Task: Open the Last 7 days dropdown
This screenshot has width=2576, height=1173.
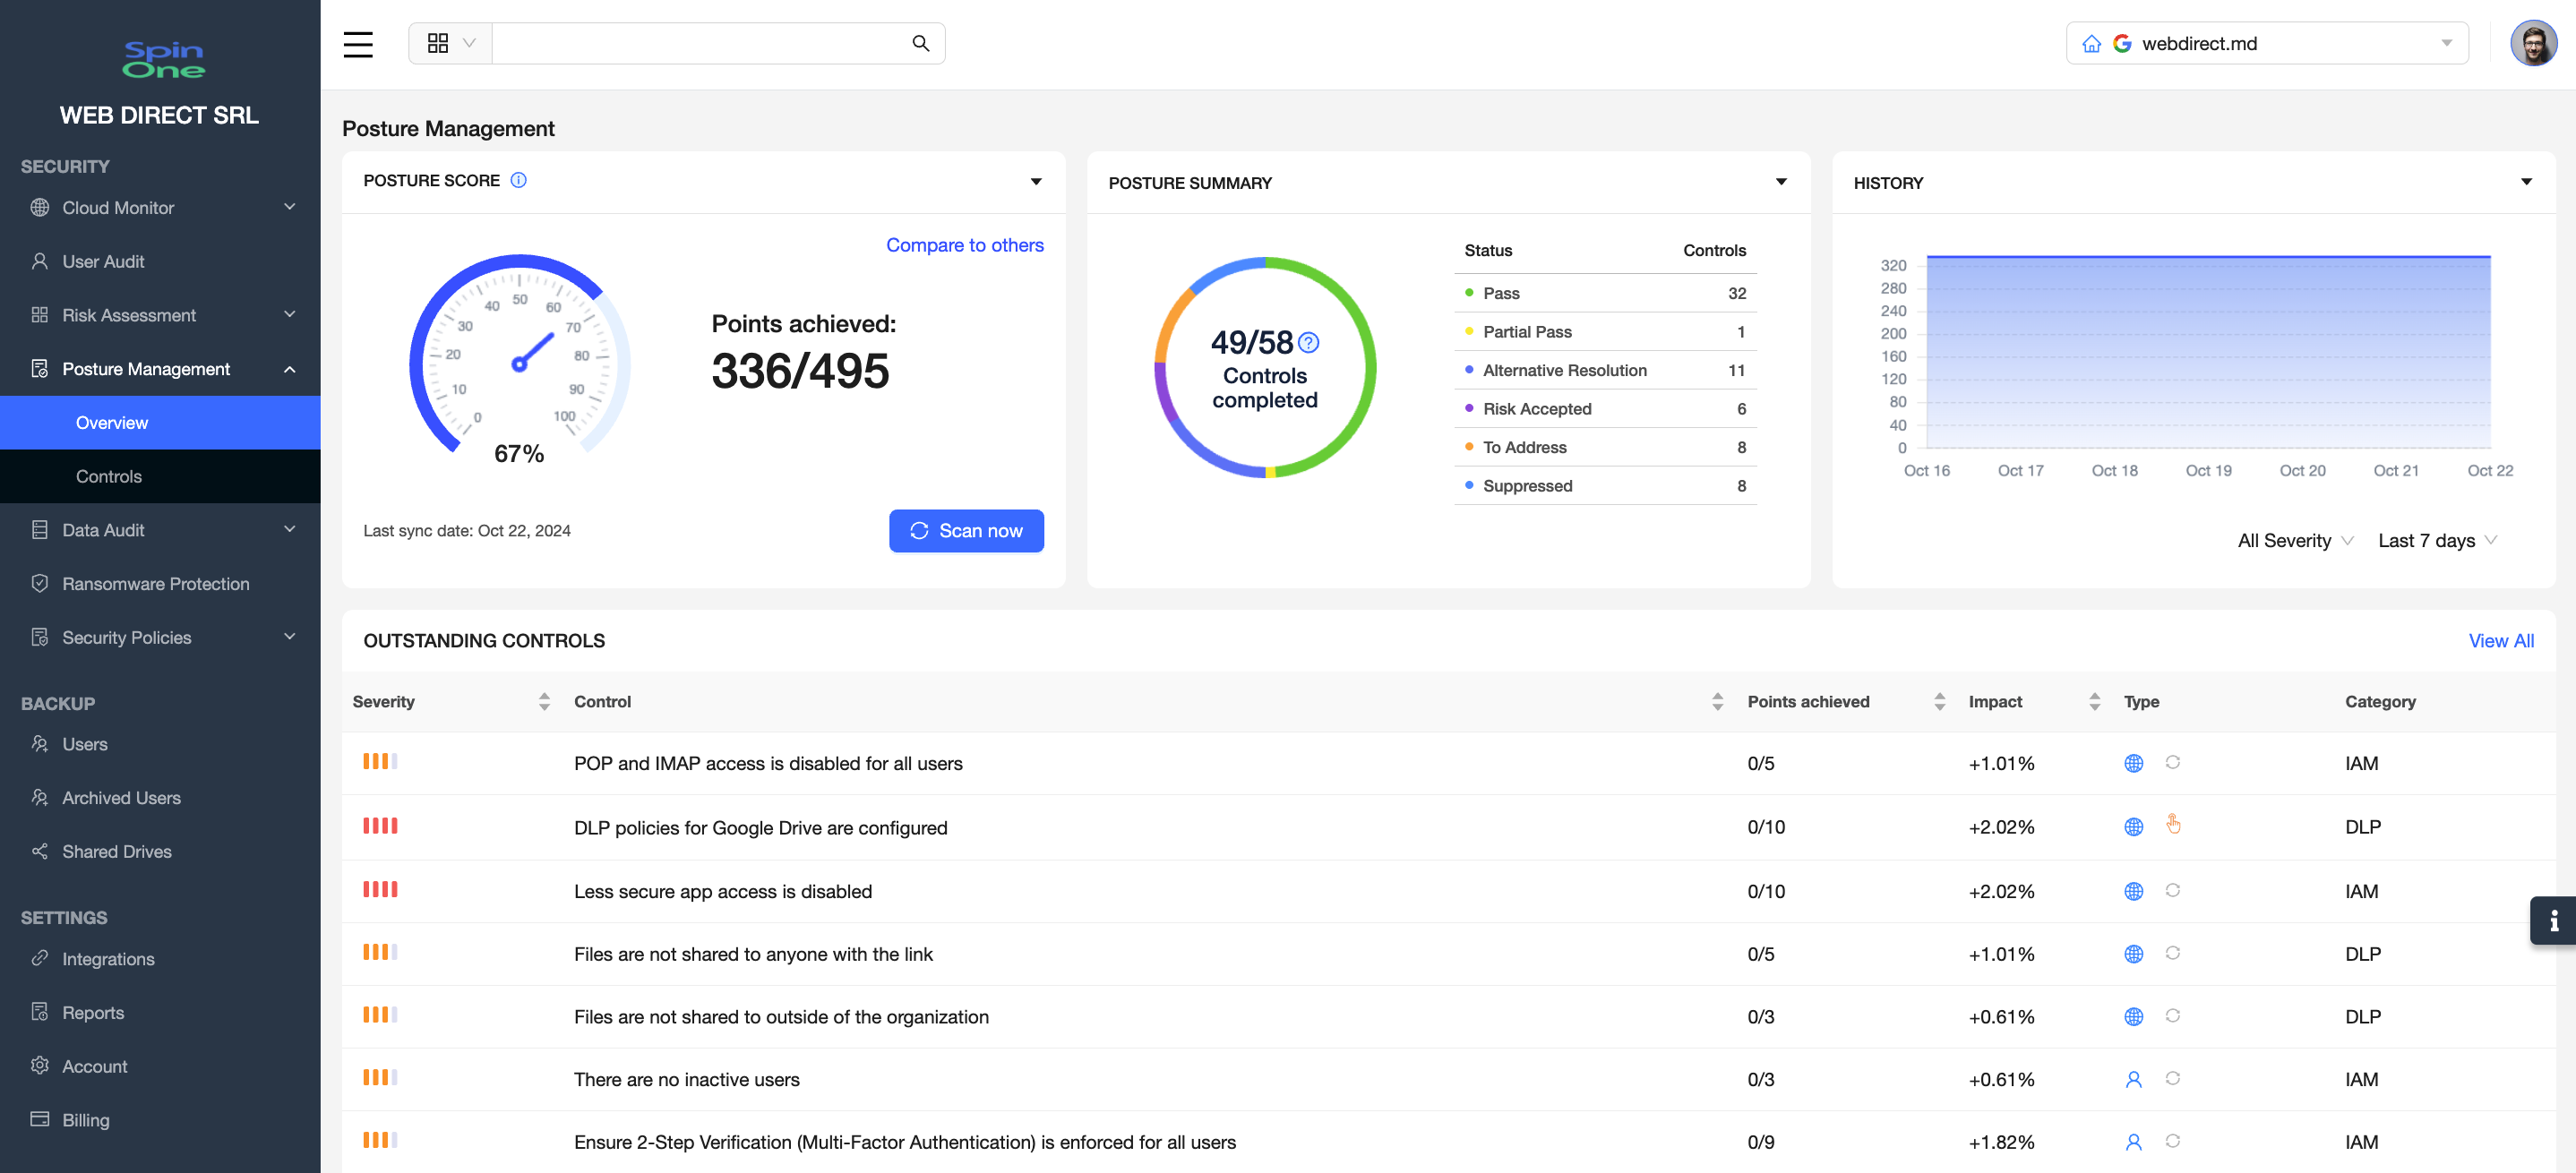Action: click(x=2436, y=540)
